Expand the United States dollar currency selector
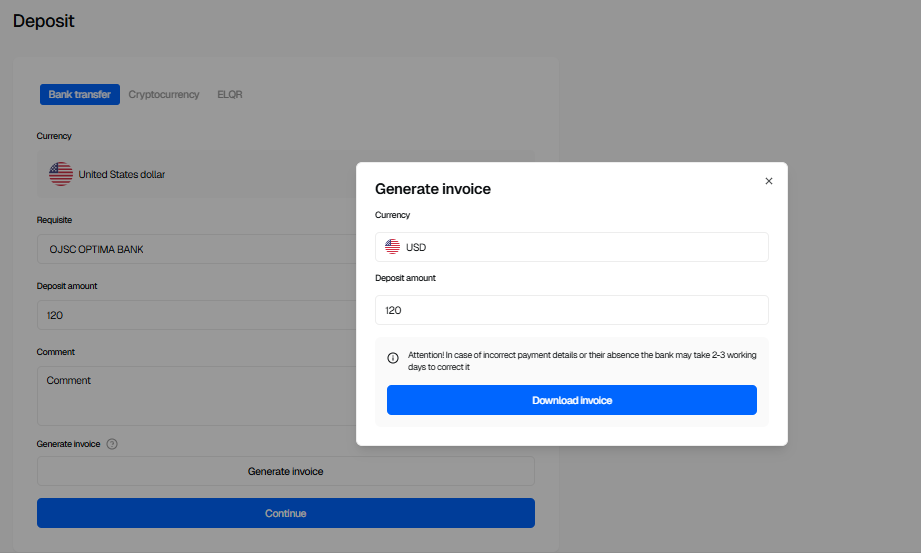 pyautogui.click(x=200, y=174)
